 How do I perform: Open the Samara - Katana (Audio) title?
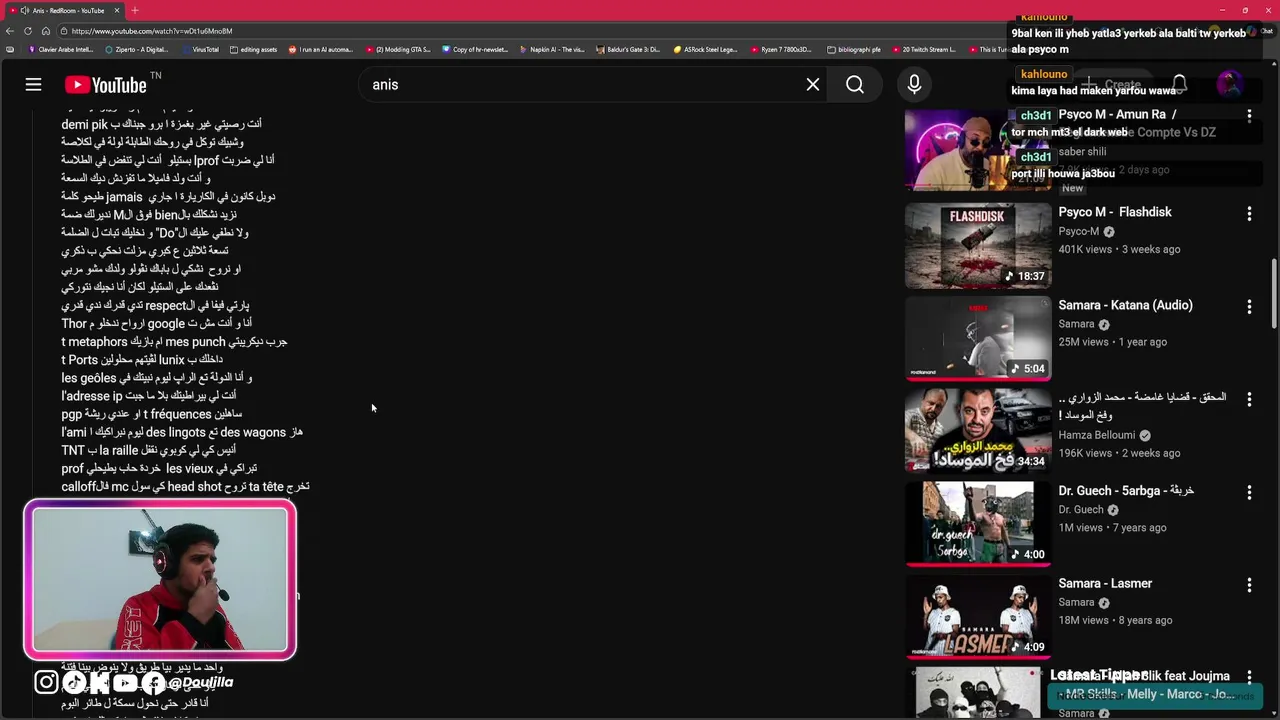click(x=1125, y=305)
